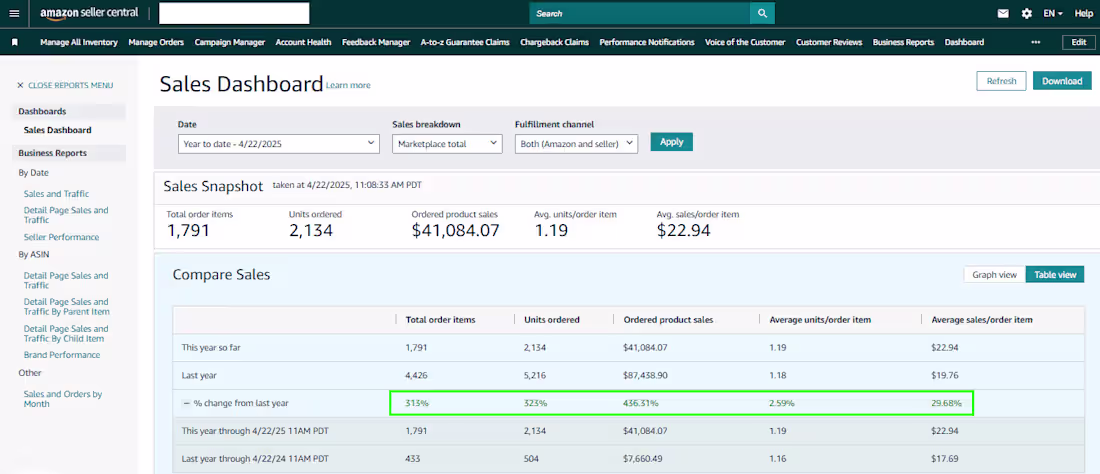Viewport: 1100px width, 474px height.
Task: Open Manage Orders
Action: coord(156,42)
